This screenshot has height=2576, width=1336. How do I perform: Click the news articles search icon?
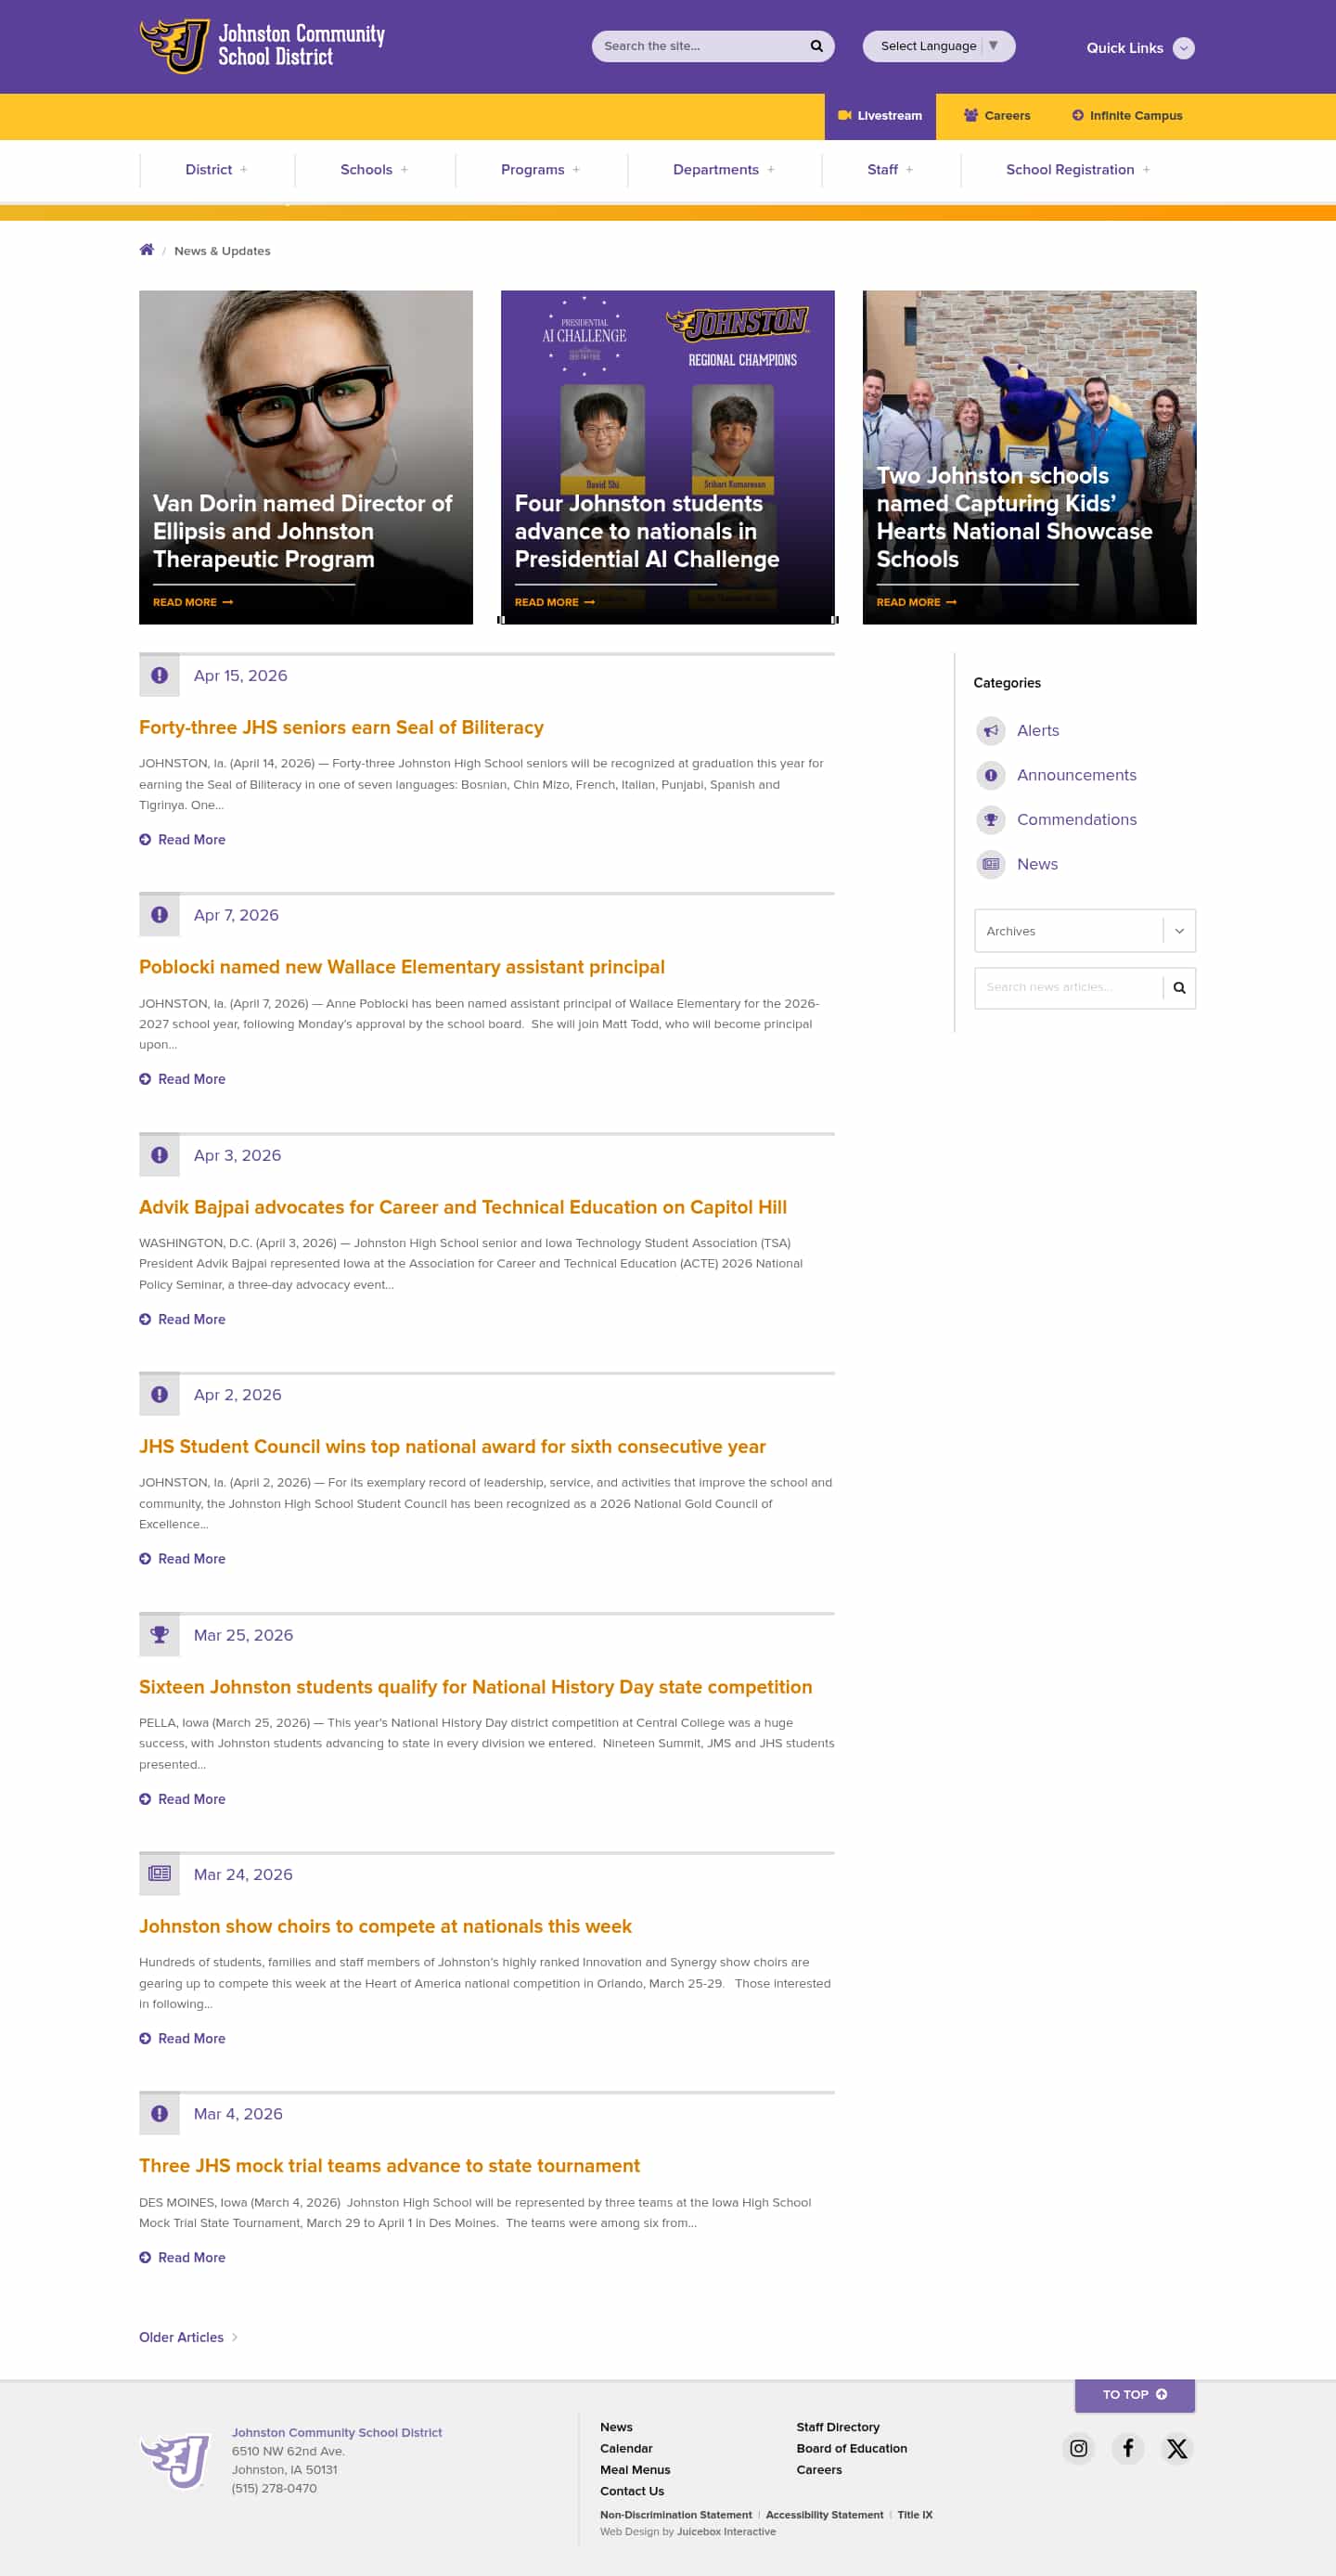click(x=1179, y=988)
